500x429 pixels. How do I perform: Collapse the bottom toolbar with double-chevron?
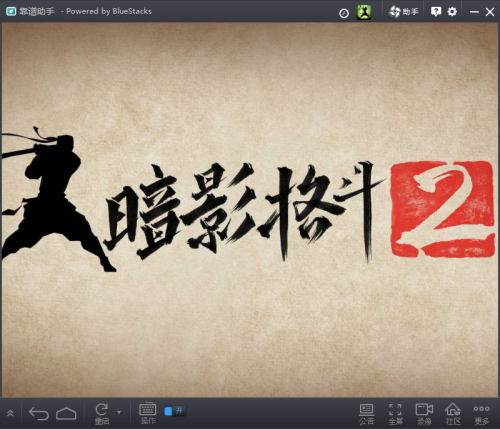point(10,413)
